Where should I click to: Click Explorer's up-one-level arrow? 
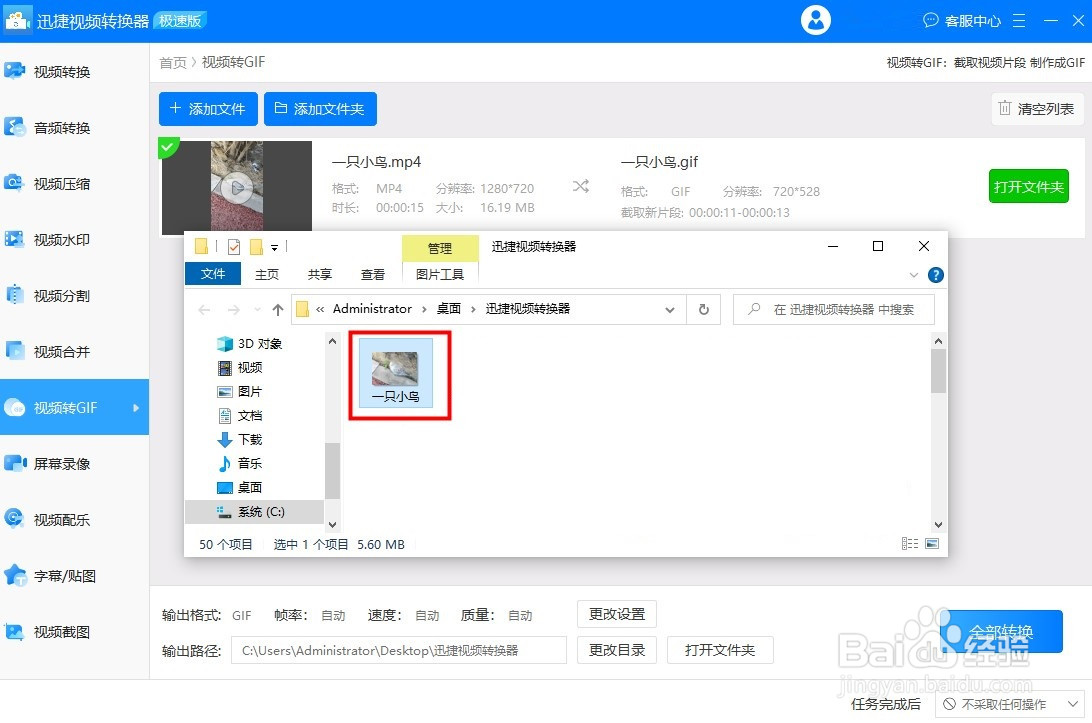pos(278,309)
